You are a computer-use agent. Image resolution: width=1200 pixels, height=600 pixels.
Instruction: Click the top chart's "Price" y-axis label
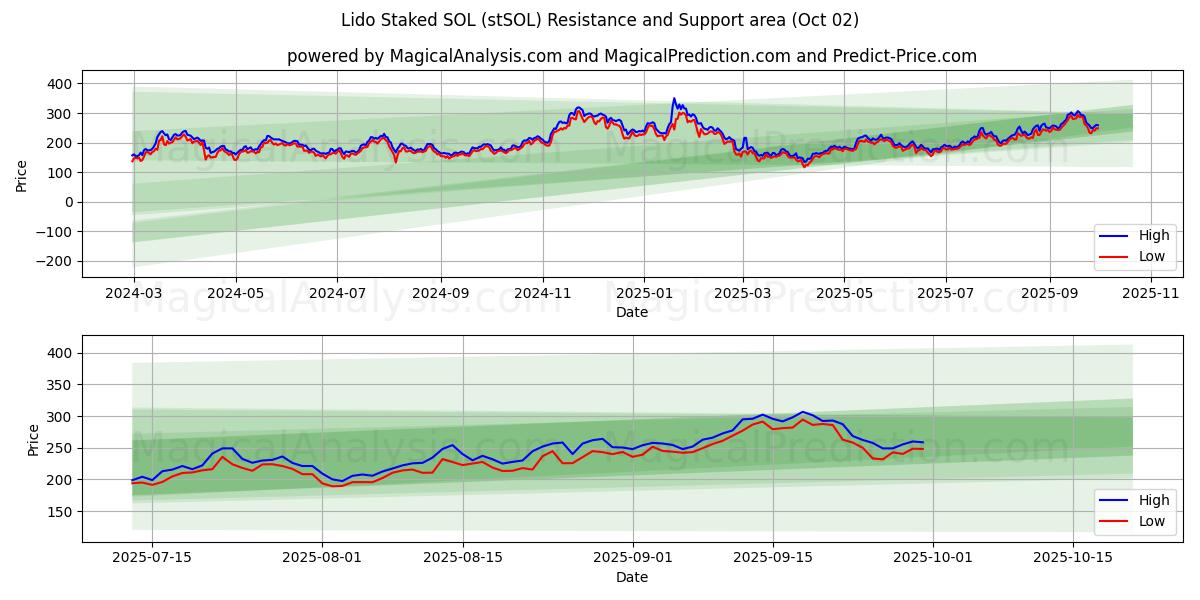[22, 174]
